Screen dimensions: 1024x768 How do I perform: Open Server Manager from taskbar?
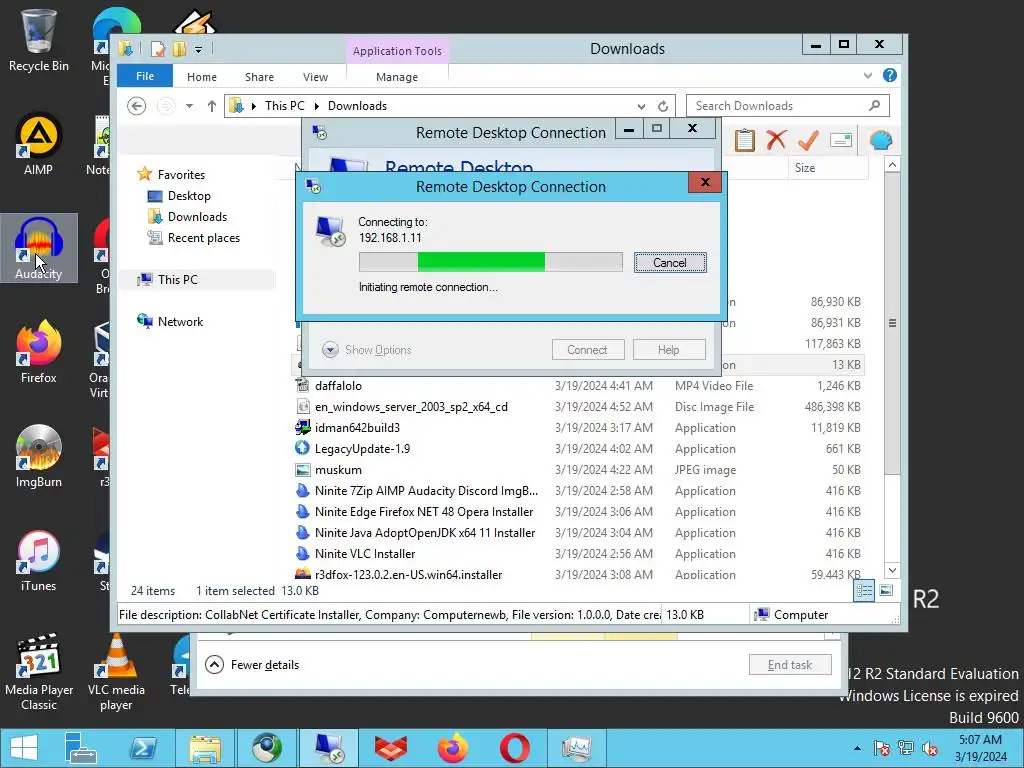(x=81, y=748)
